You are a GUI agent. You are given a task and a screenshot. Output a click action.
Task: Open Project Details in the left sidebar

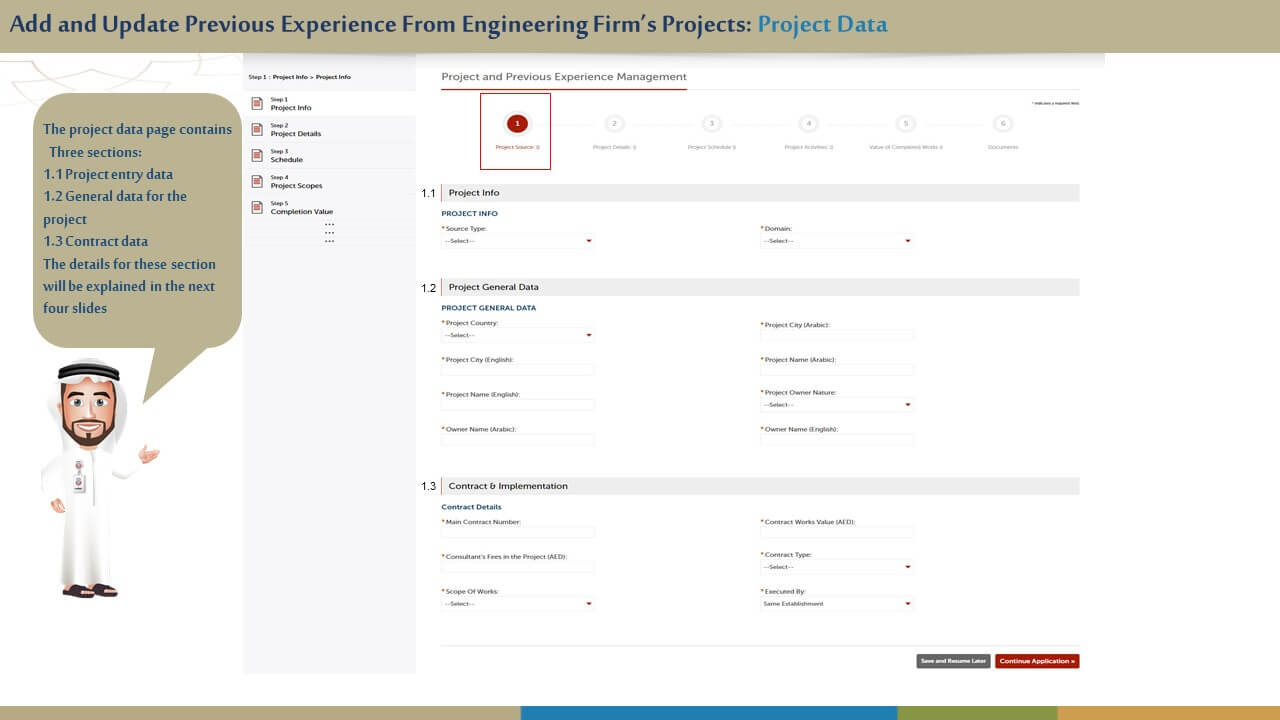(296, 134)
